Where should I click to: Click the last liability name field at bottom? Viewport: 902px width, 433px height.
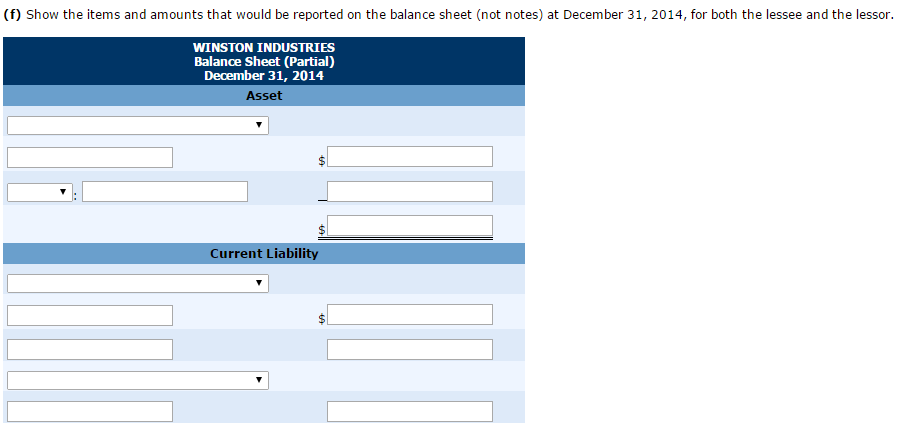pos(90,411)
